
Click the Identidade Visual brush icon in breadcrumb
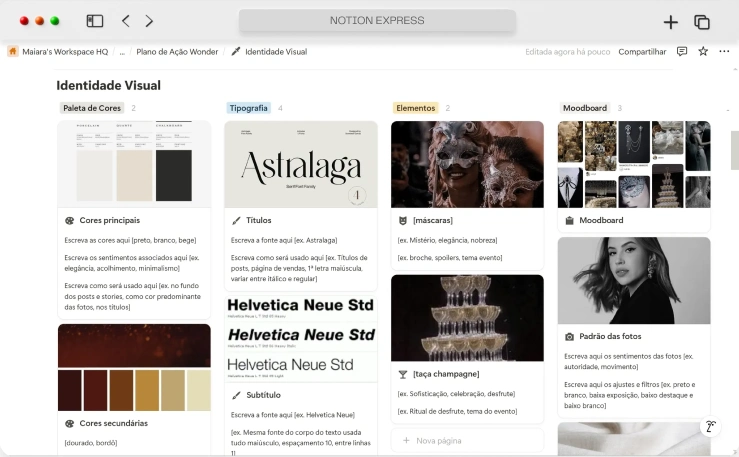tap(236, 51)
